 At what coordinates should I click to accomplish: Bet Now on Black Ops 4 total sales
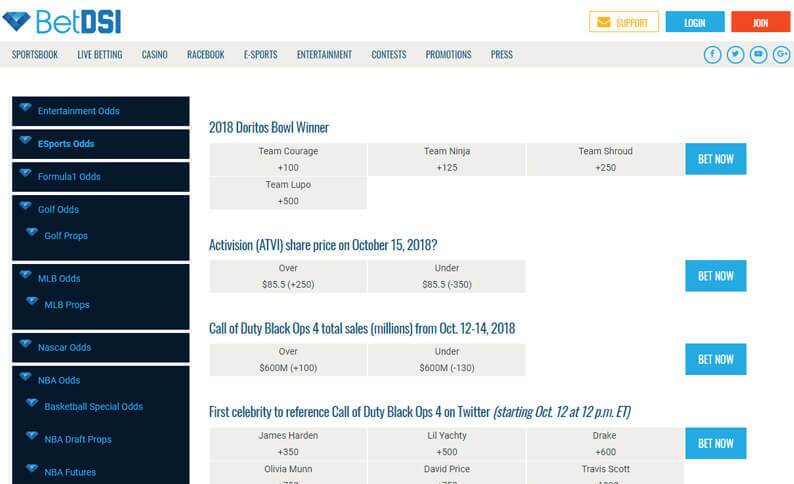pyautogui.click(x=716, y=359)
